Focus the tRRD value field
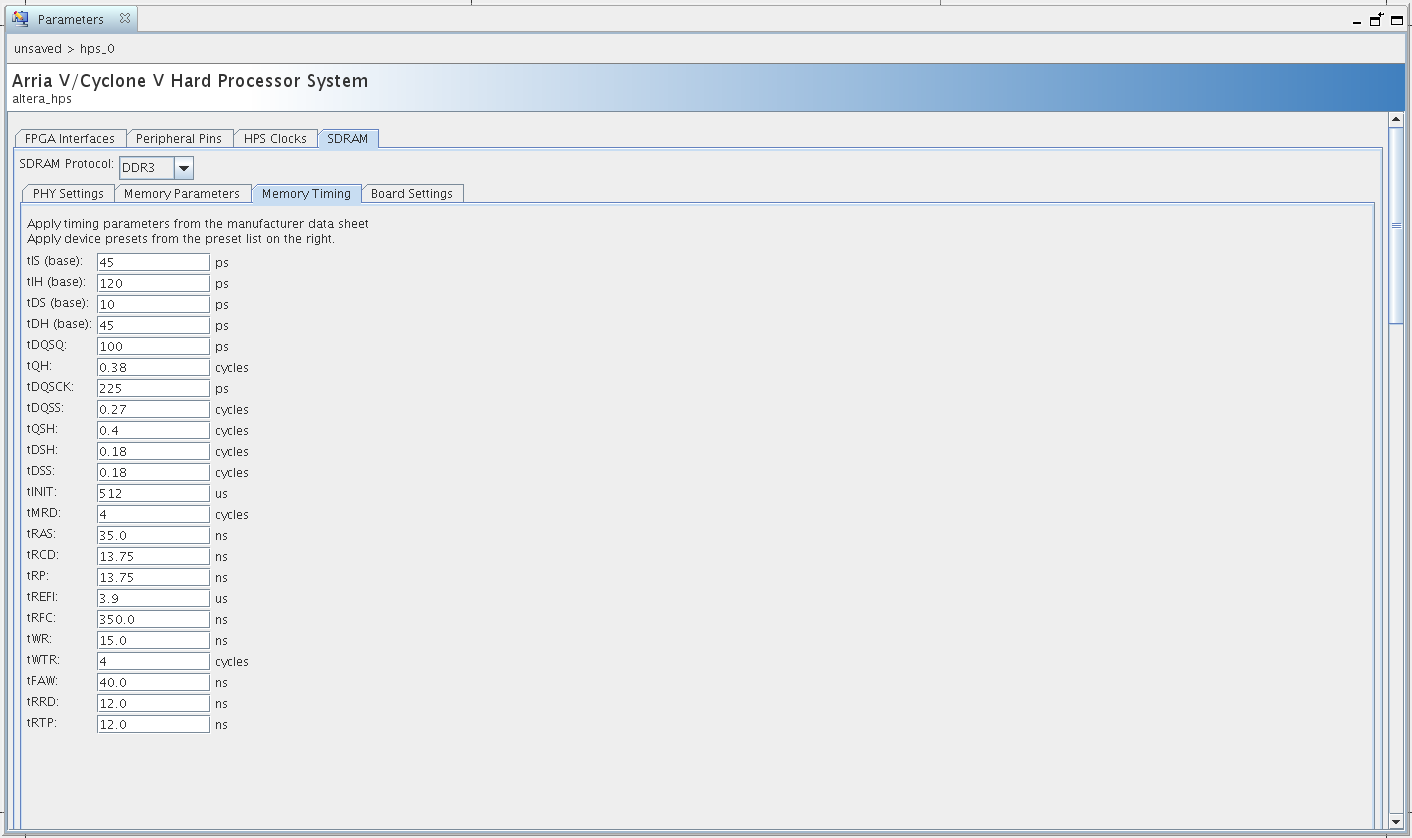Image resolution: width=1412 pixels, height=838 pixels. (x=153, y=703)
